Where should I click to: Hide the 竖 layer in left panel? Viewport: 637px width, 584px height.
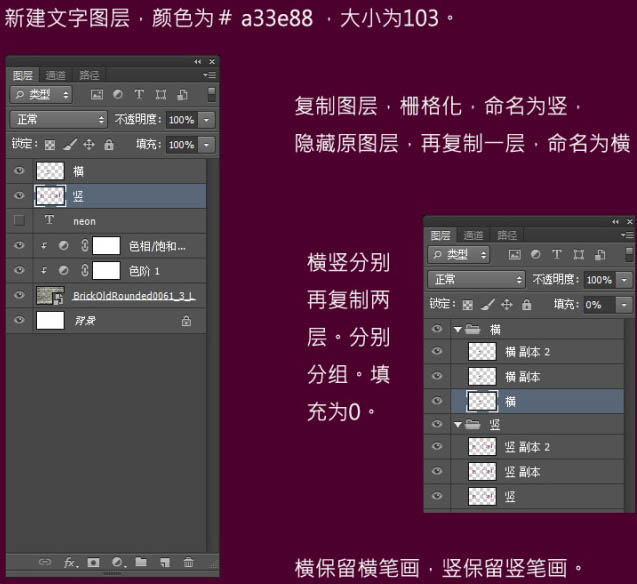tap(19, 196)
